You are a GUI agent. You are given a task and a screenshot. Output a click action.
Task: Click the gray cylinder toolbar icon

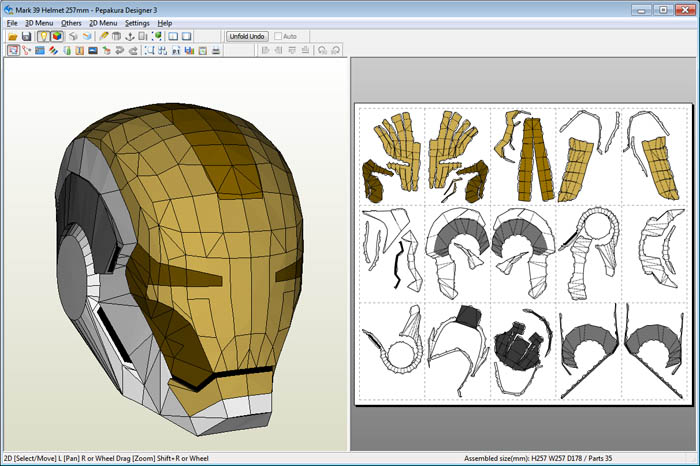[117, 37]
